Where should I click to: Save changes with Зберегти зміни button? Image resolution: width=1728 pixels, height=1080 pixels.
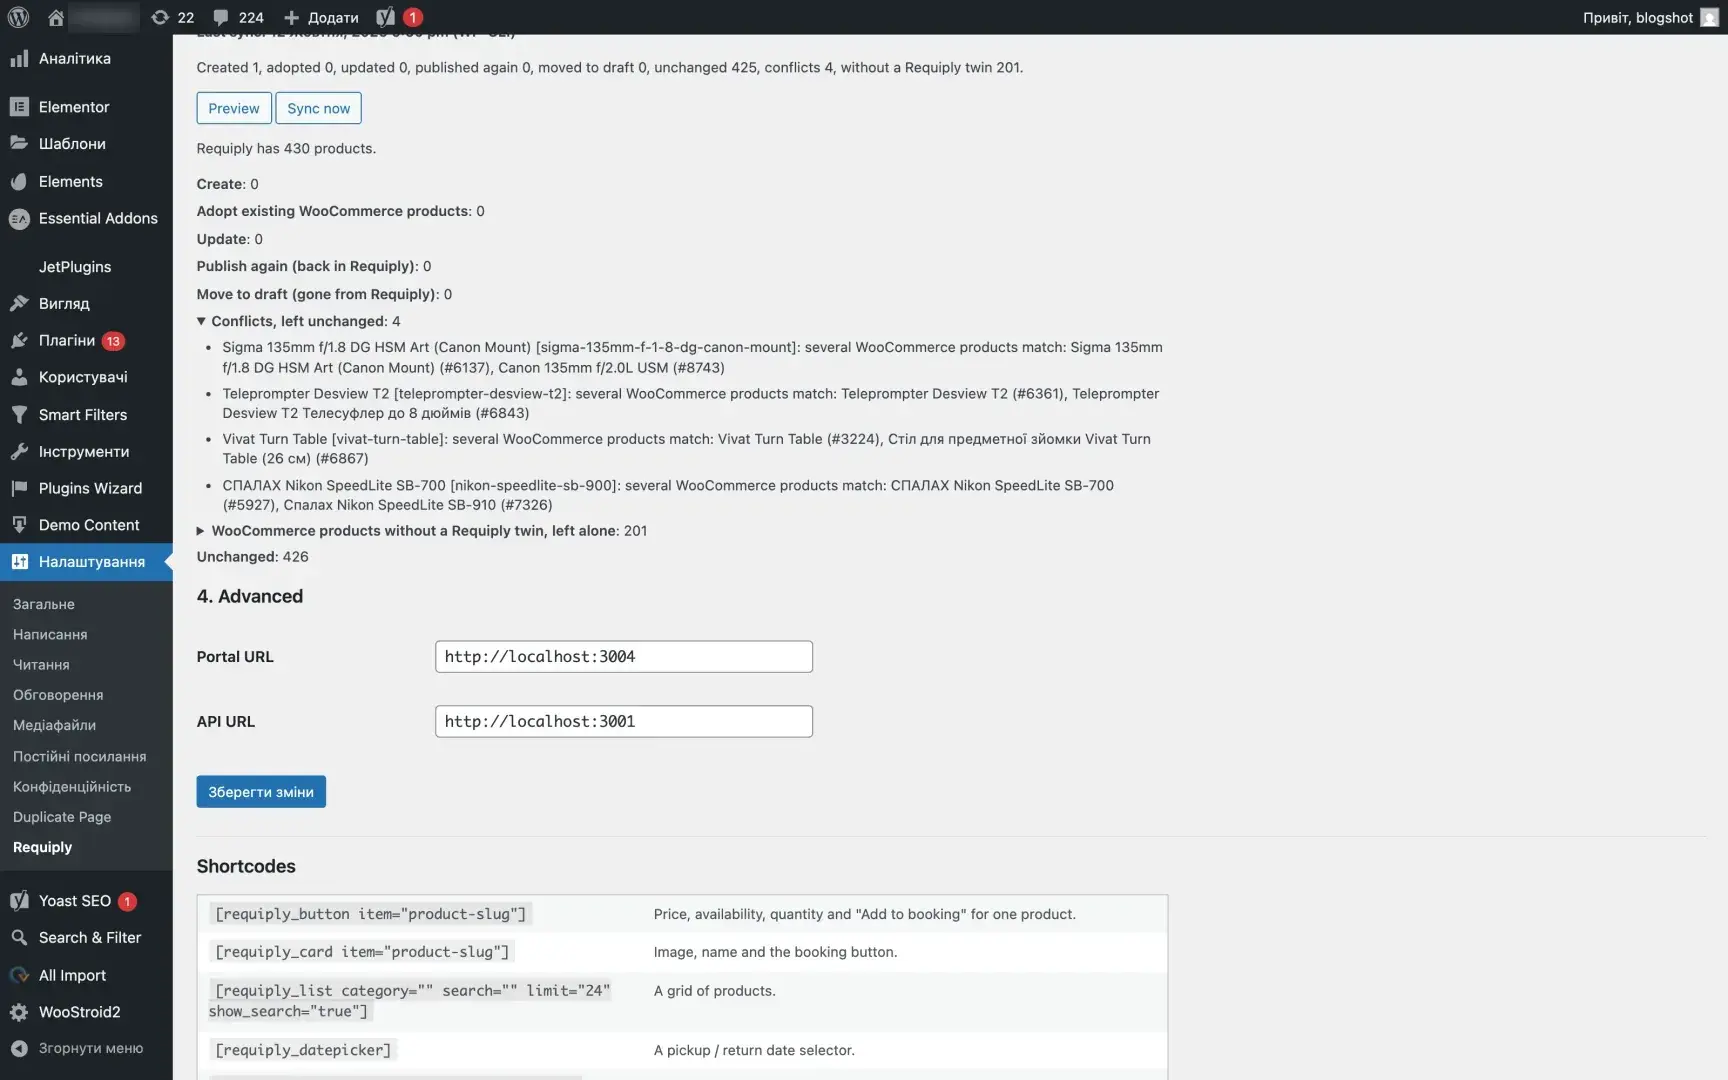(x=261, y=792)
